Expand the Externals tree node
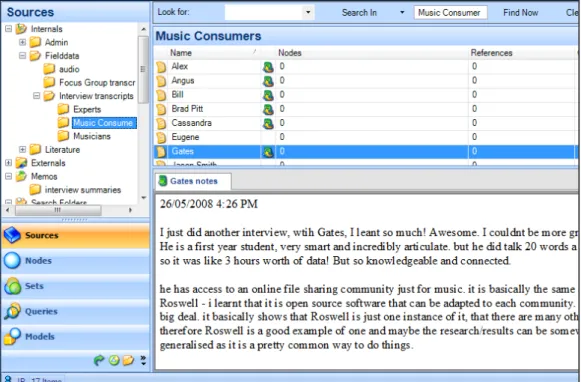 click(x=9, y=163)
